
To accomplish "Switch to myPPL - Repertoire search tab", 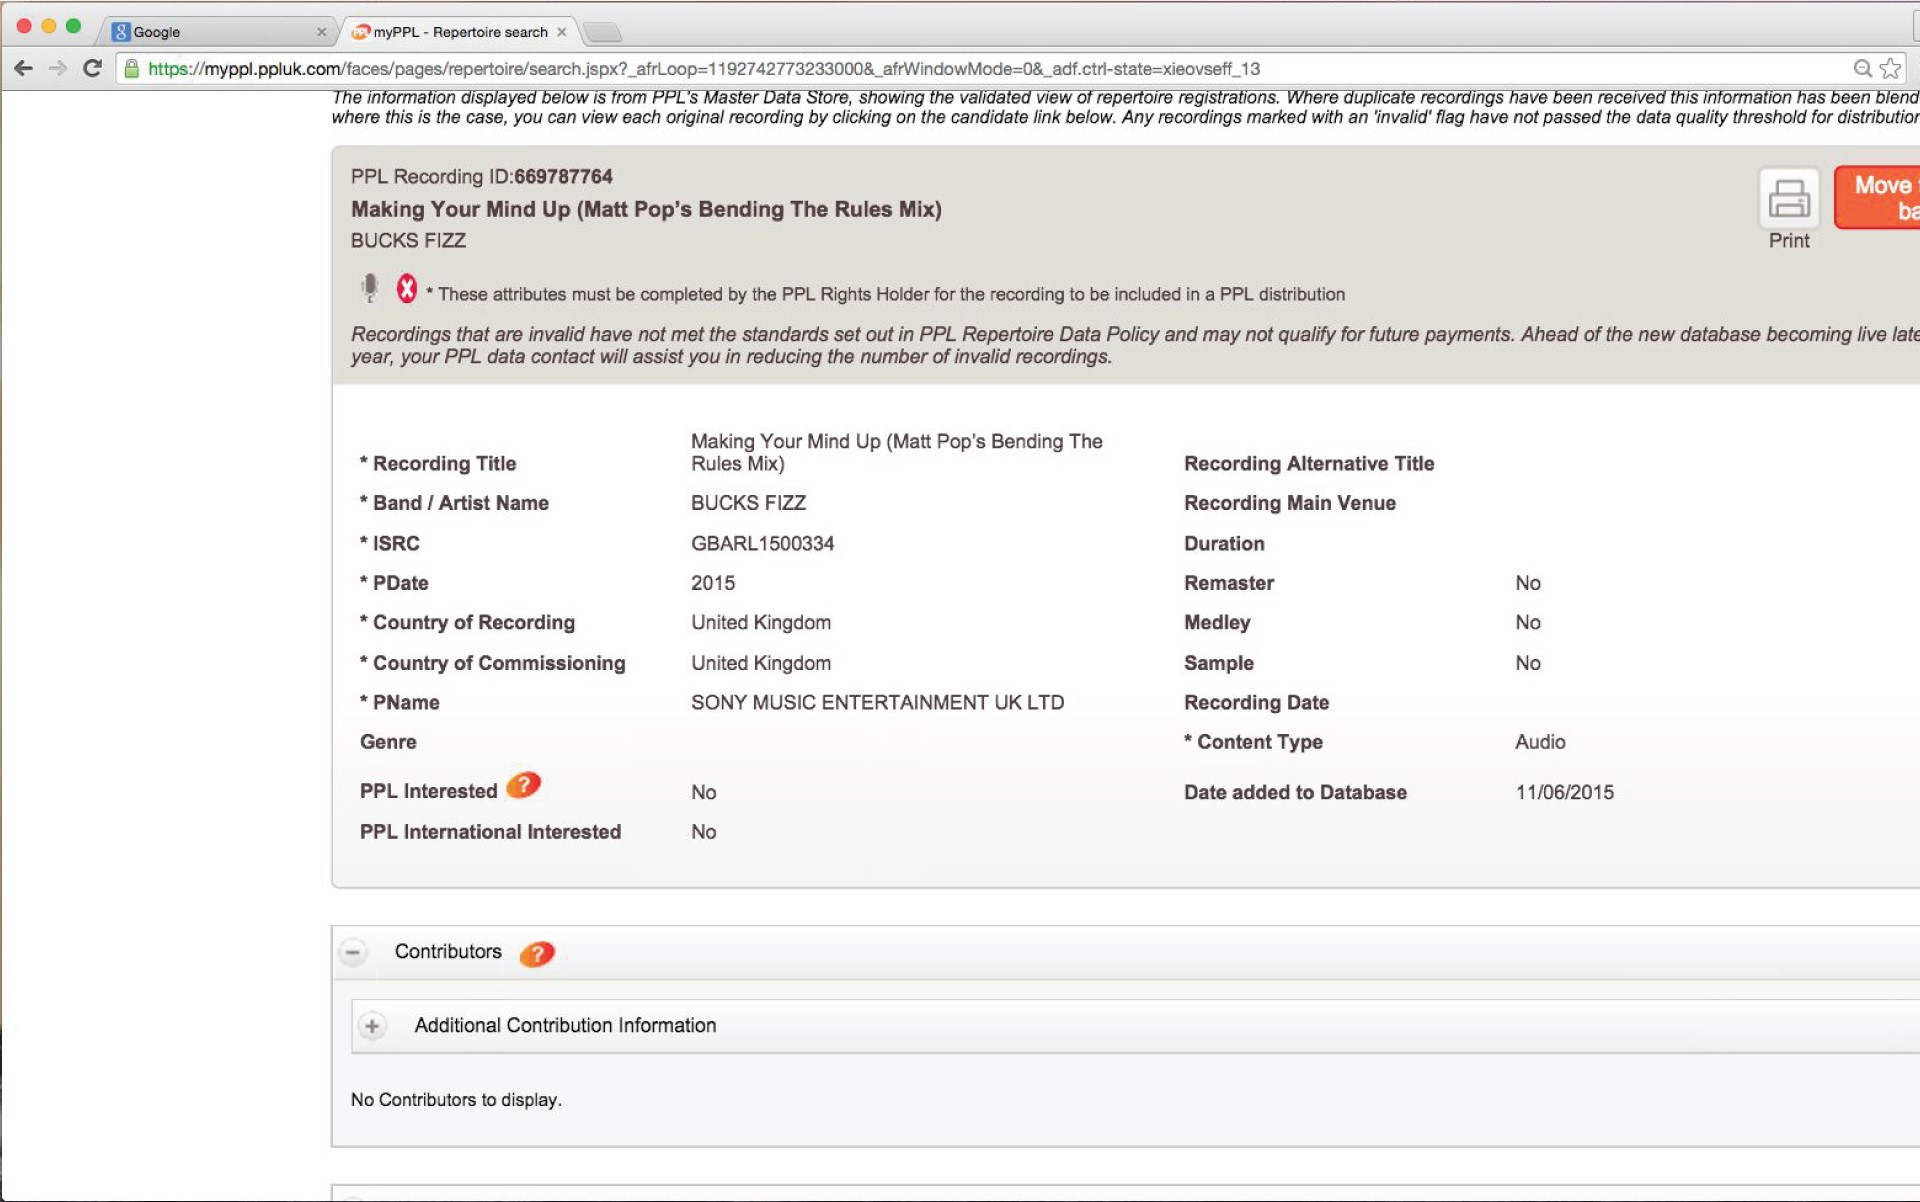I will [461, 32].
